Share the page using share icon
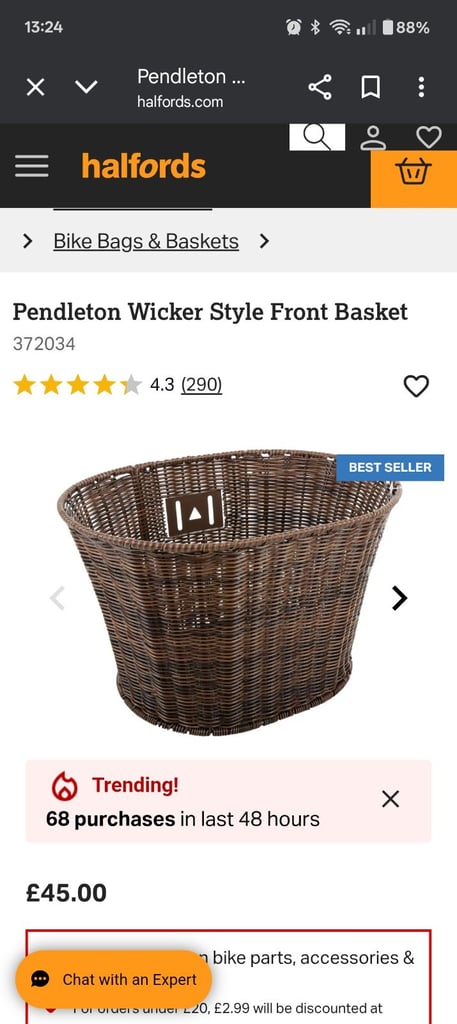This screenshot has width=457, height=1024. (319, 87)
